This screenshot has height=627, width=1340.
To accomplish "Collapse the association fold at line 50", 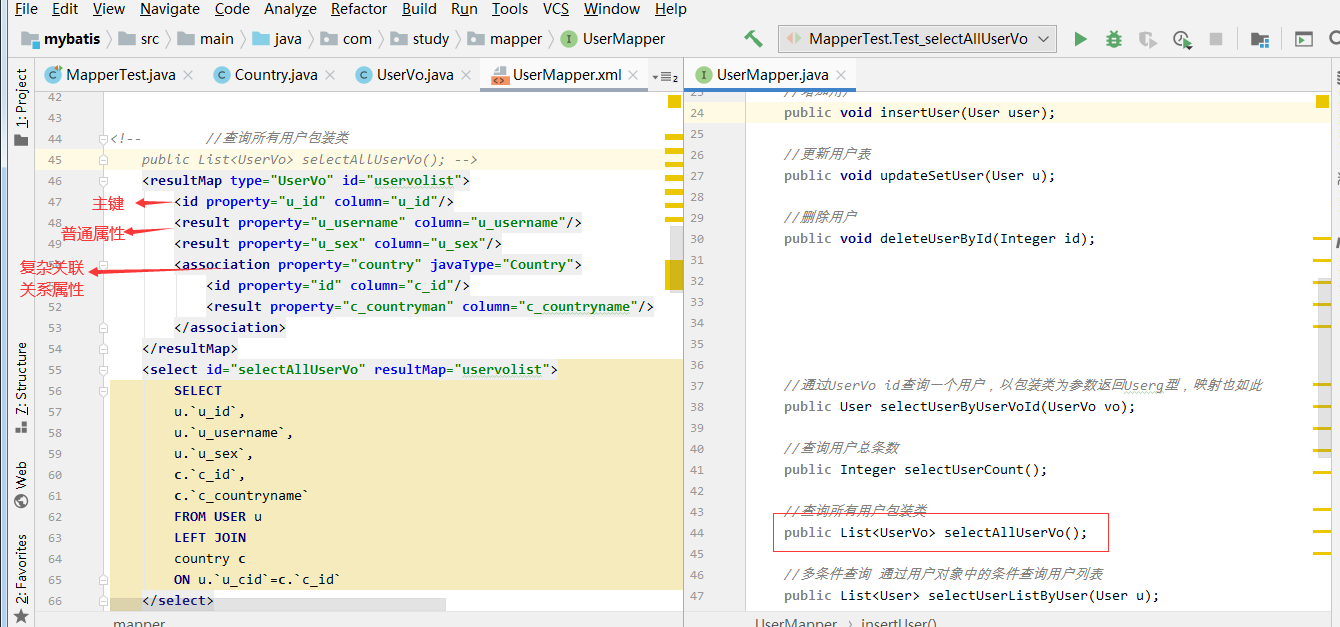I will 103,265.
